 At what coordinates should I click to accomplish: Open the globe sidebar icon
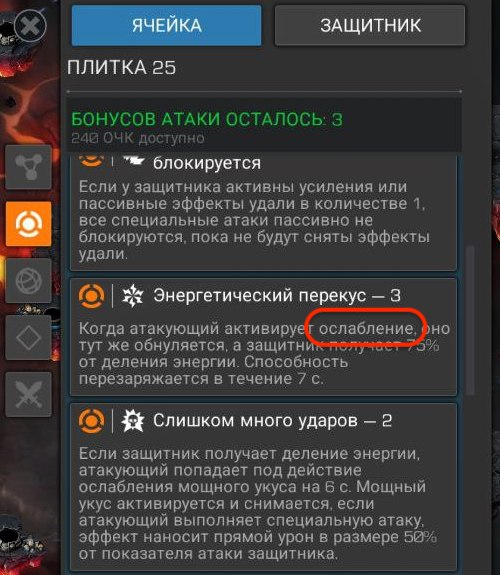coord(29,281)
